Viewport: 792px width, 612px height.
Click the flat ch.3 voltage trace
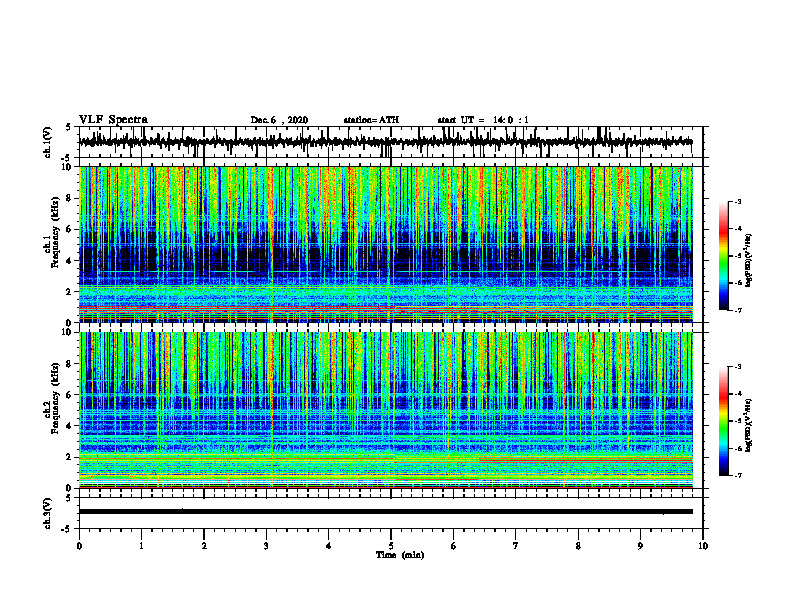click(385, 512)
